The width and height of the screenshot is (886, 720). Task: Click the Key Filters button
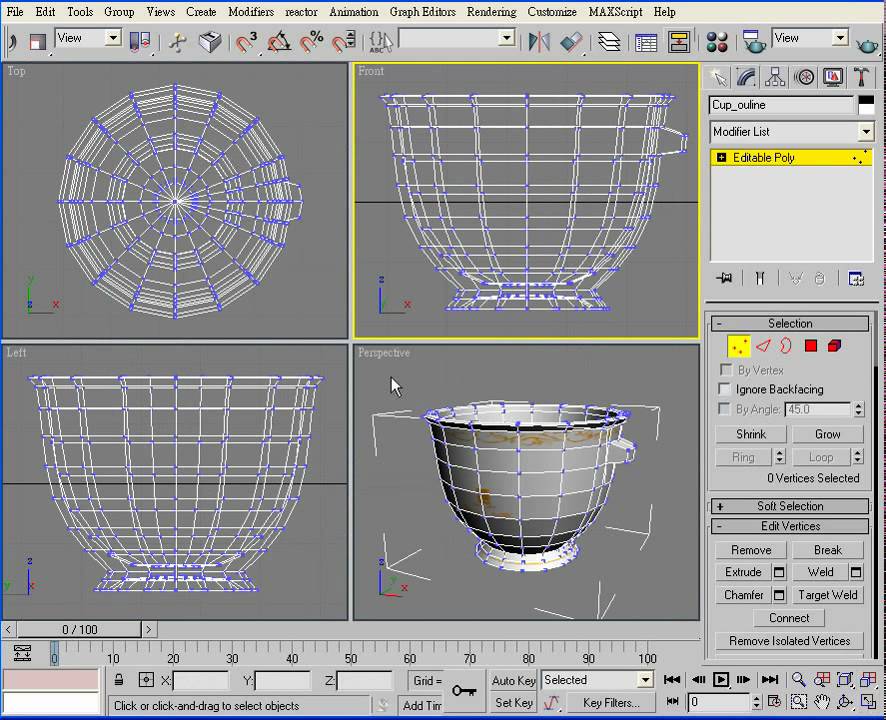click(x=611, y=702)
